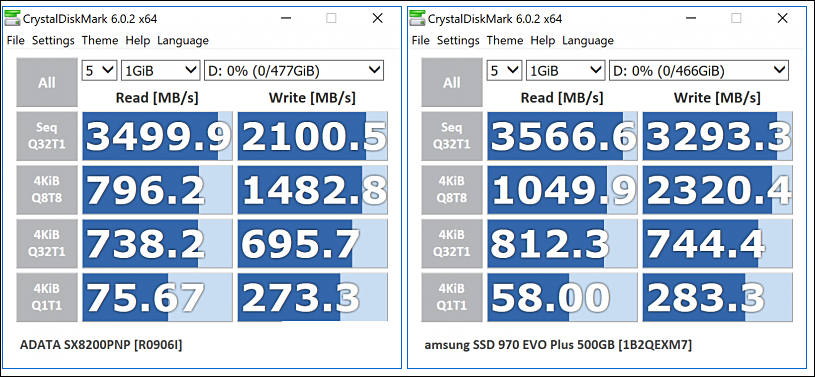The height and width of the screenshot is (377, 815).
Task: Click the 796.2 read result
Action: (157, 190)
